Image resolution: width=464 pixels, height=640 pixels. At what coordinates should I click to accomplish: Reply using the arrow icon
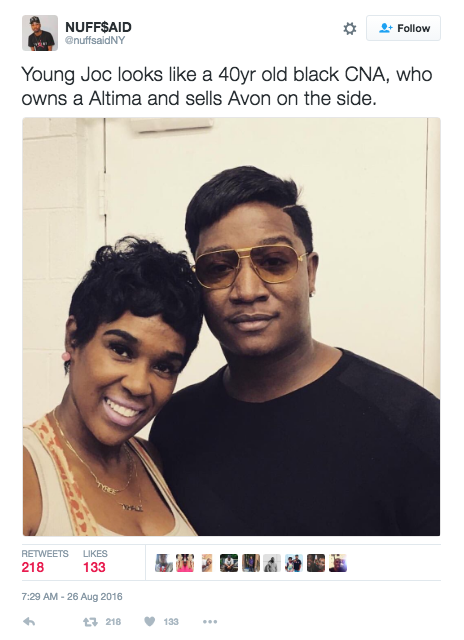pos(29,622)
